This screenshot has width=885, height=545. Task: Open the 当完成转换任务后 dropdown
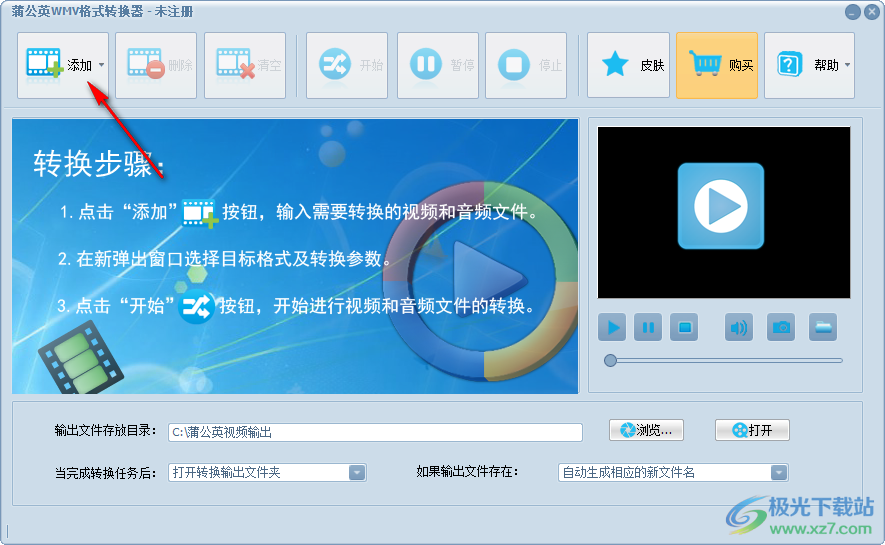268,472
